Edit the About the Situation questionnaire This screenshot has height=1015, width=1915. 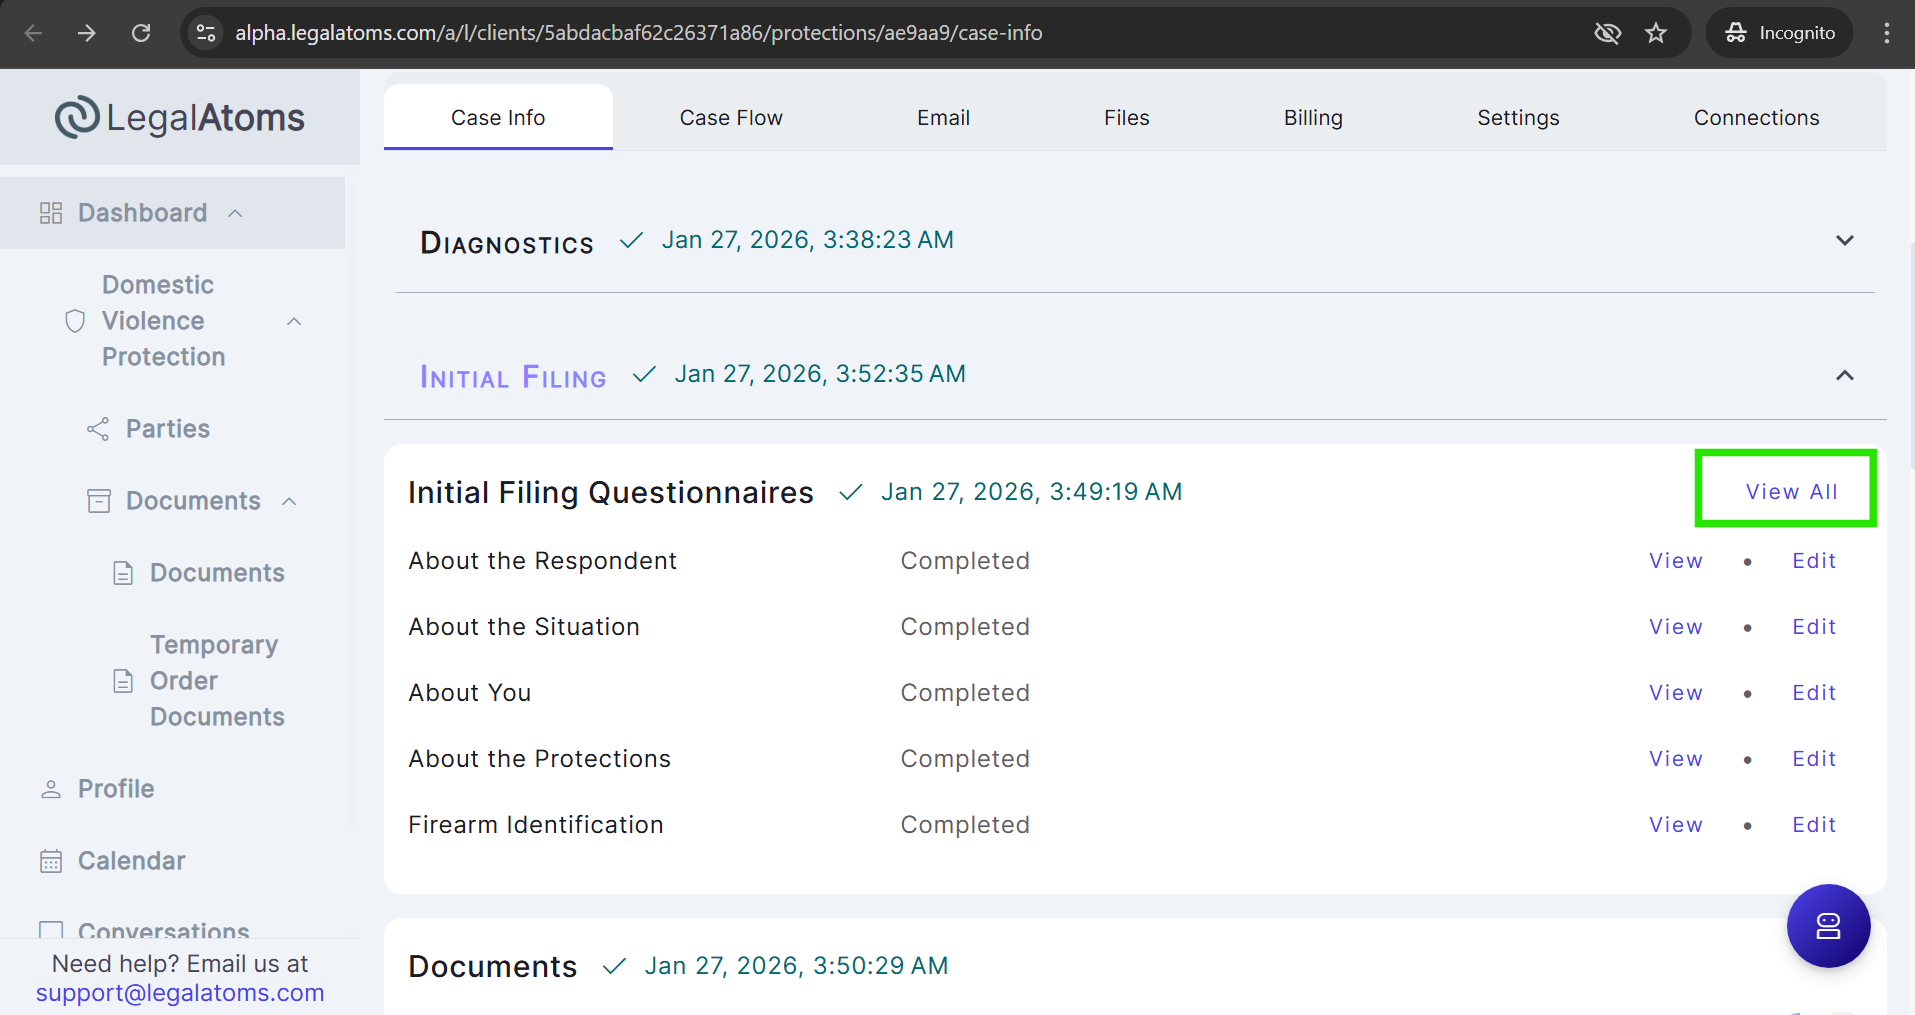[x=1813, y=627]
